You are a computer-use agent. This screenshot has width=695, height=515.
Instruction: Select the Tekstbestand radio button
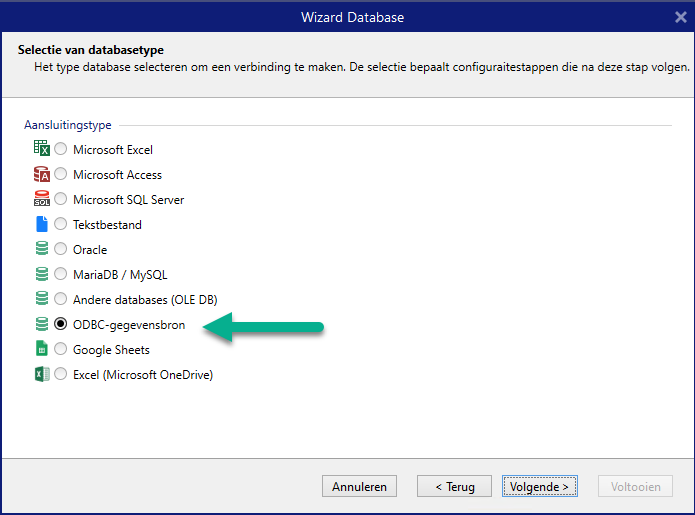(61, 224)
